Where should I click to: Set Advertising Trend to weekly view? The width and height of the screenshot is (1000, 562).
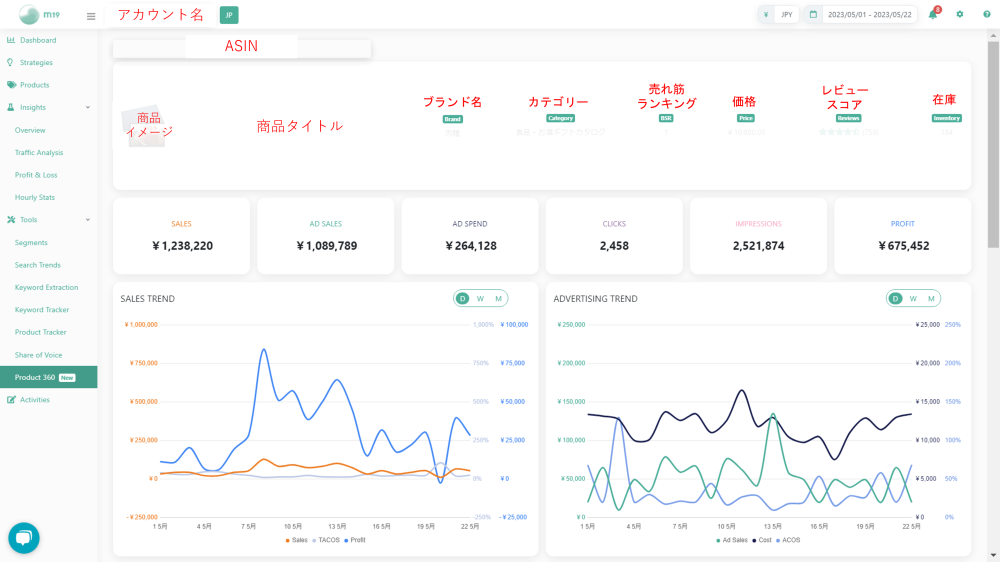click(x=913, y=298)
